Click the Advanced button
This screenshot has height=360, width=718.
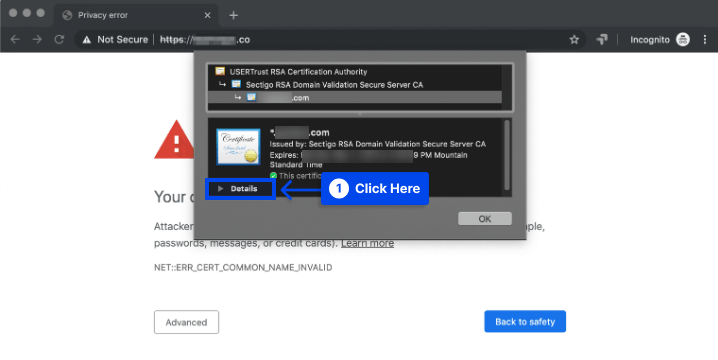(x=186, y=322)
